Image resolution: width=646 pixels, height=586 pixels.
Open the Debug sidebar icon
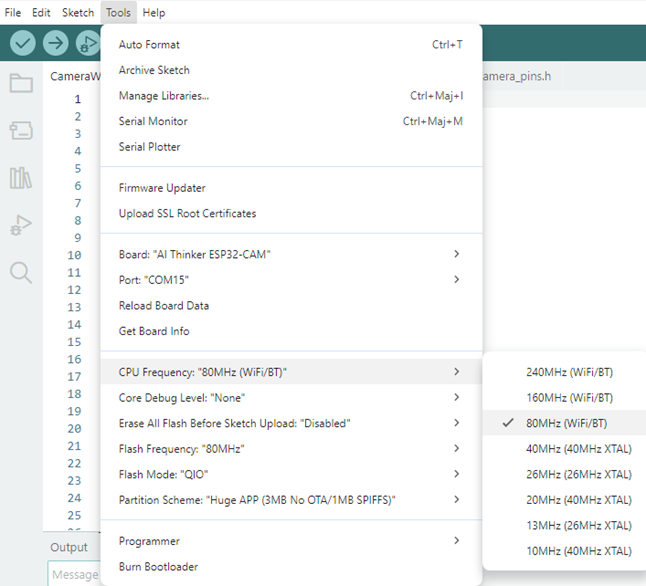pos(21,225)
